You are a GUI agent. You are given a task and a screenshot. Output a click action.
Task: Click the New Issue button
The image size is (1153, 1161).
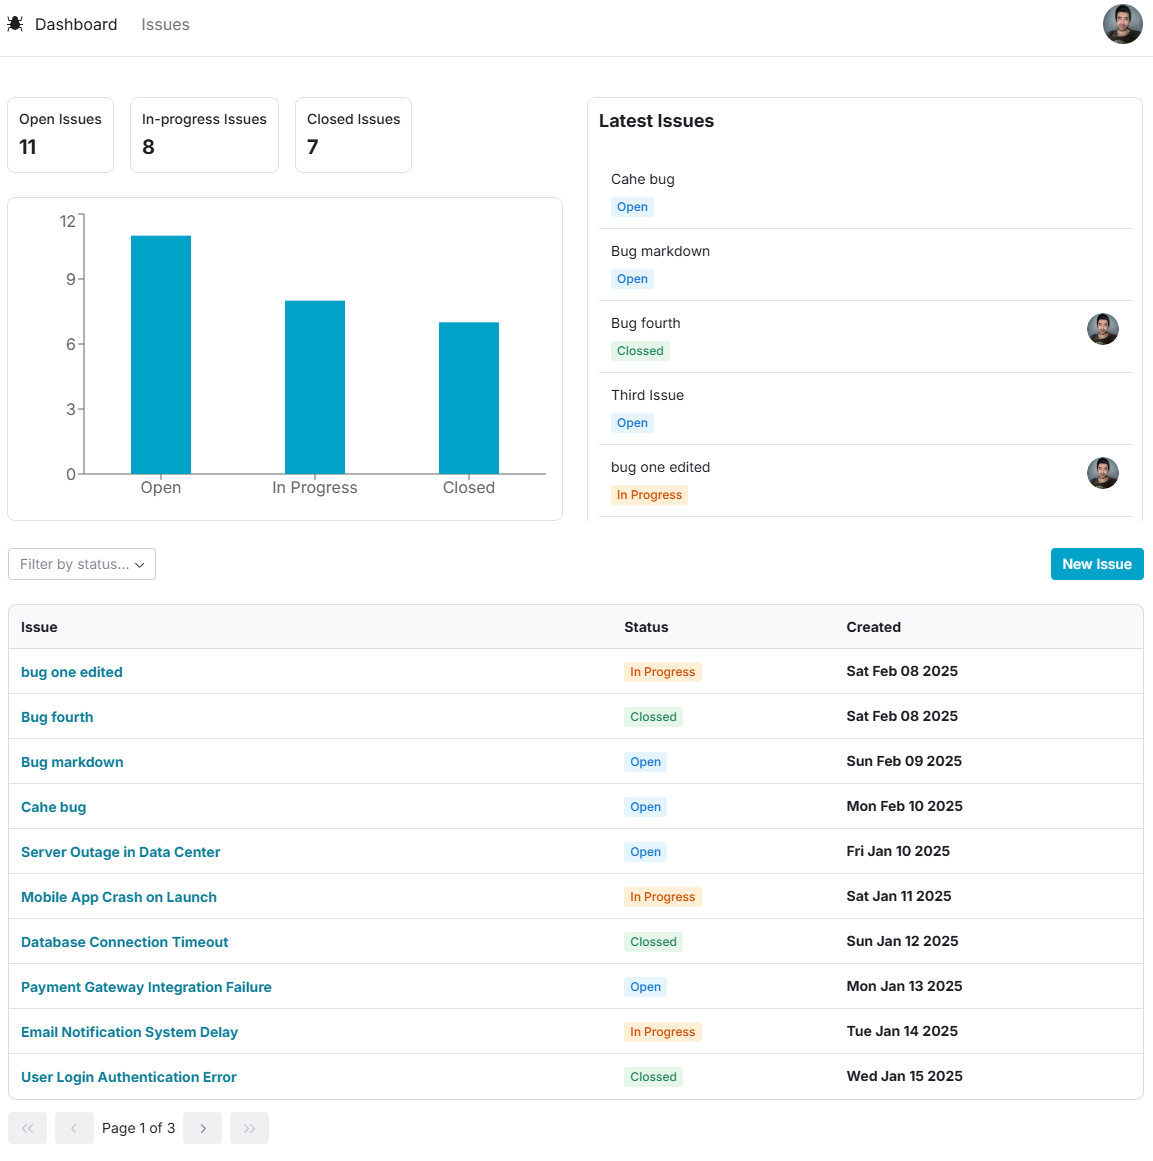(1096, 564)
